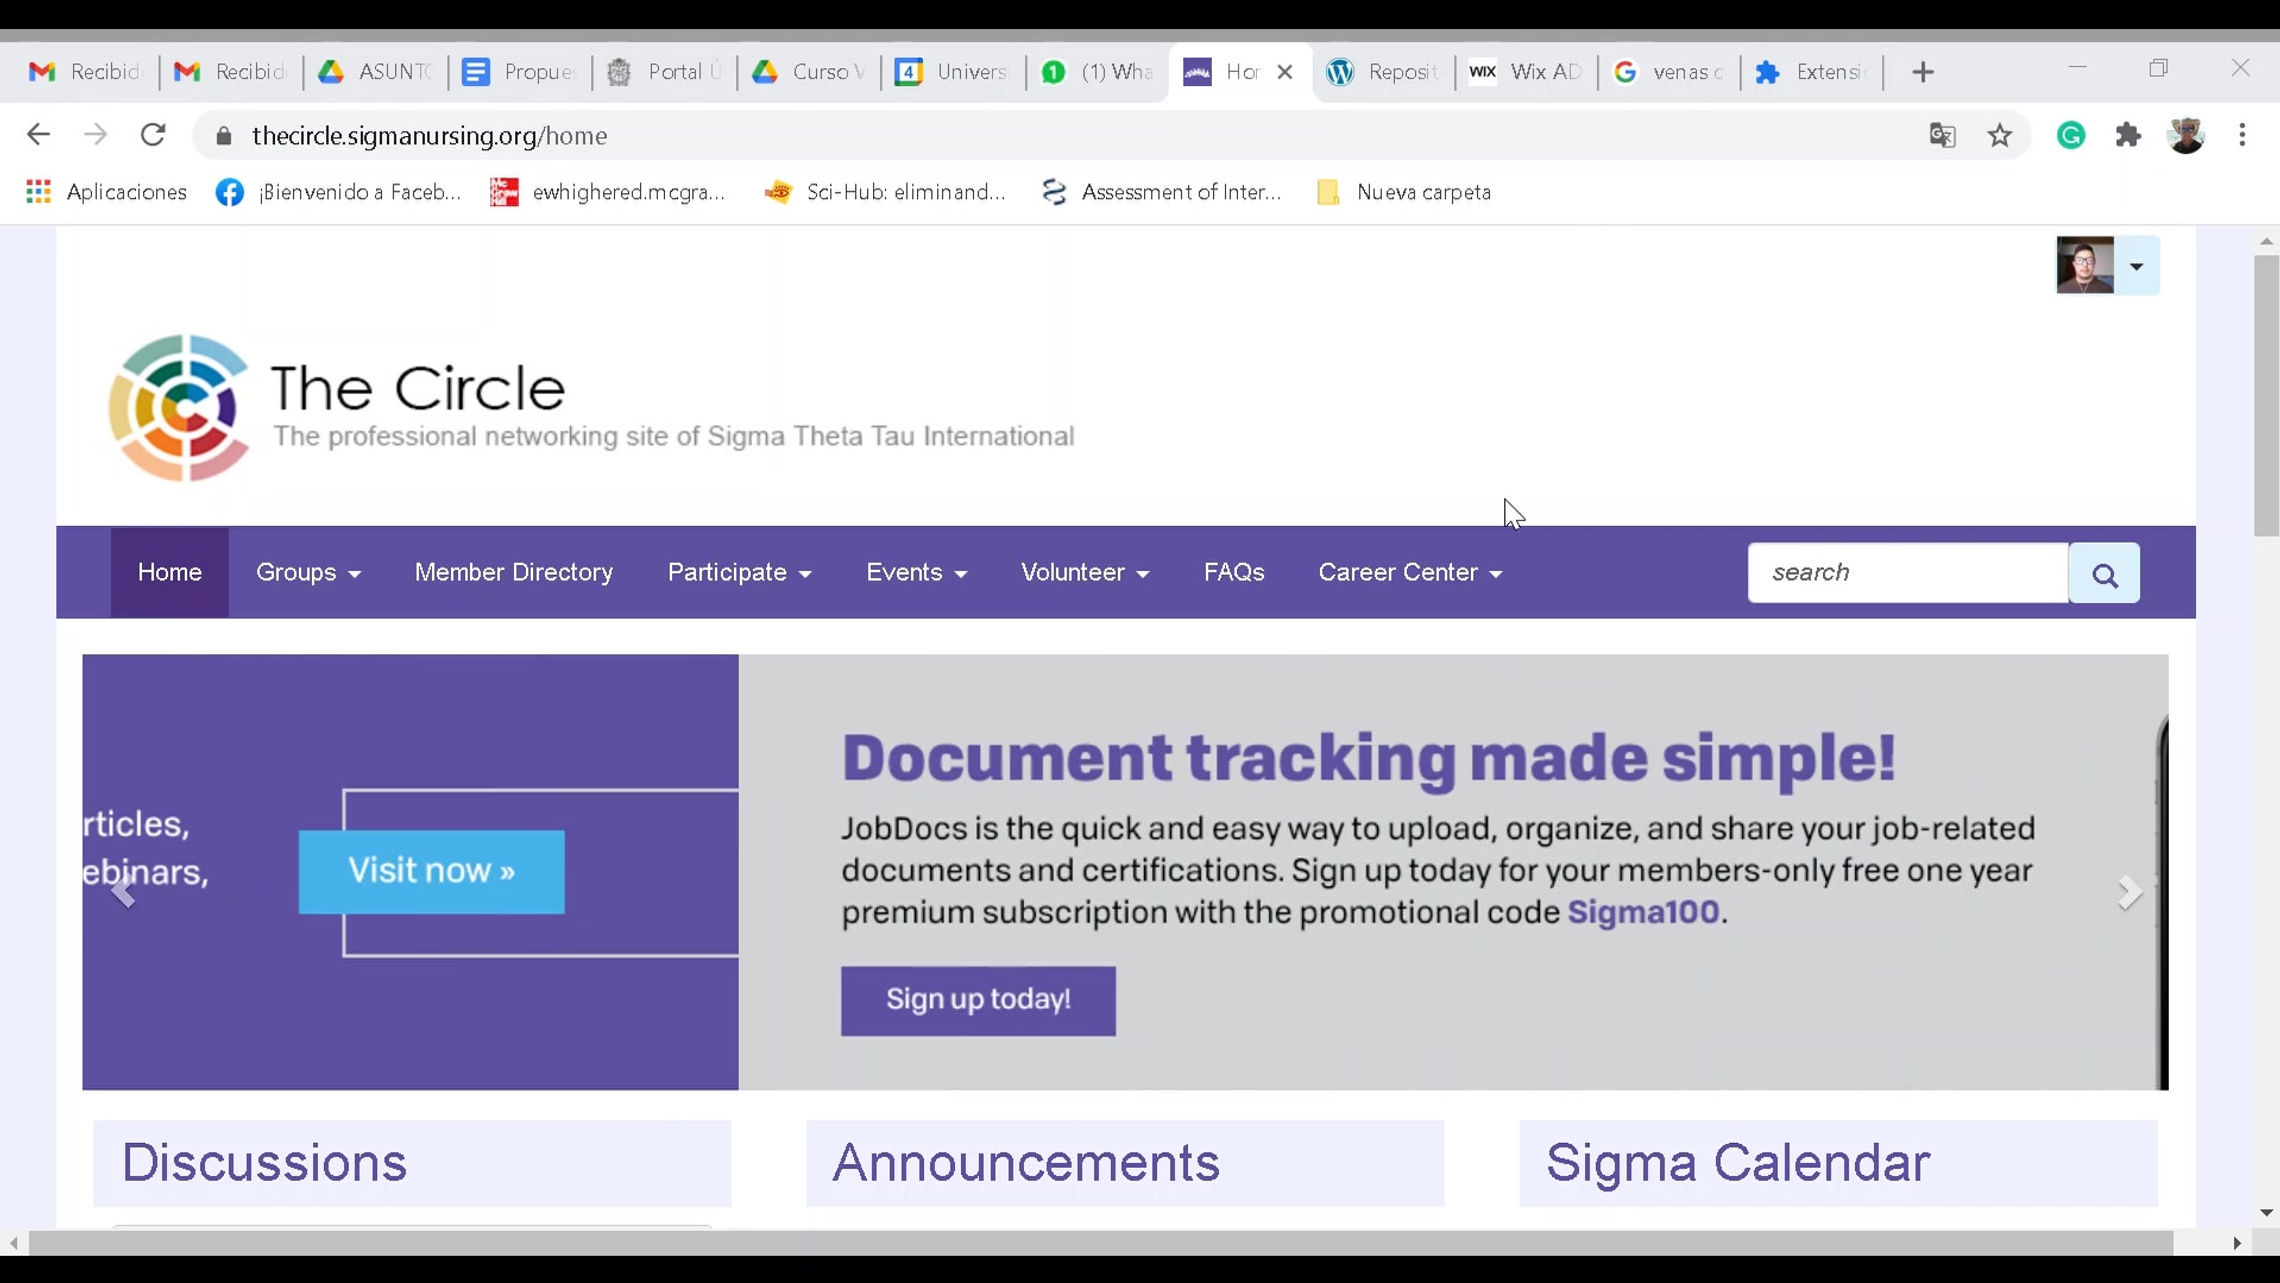Screen dimensions: 2280x1283
Task: Open the Sci-Hub bookmark
Action: (x=885, y=192)
